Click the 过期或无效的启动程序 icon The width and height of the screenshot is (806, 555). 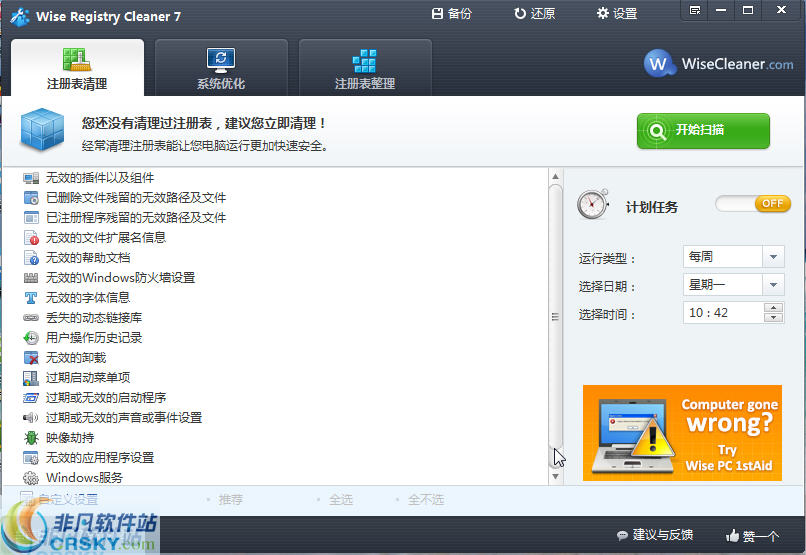pyautogui.click(x=31, y=398)
